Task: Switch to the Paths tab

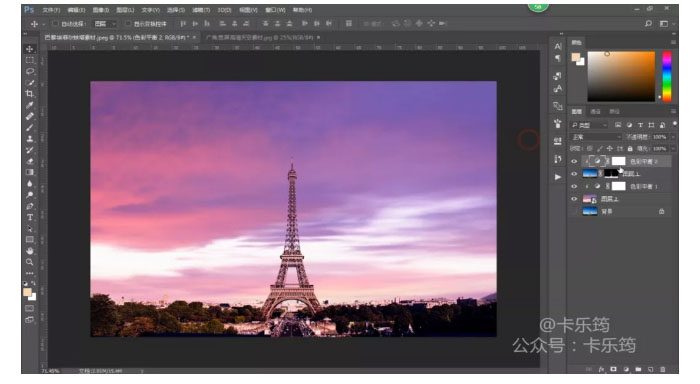Action: pos(614,112)
